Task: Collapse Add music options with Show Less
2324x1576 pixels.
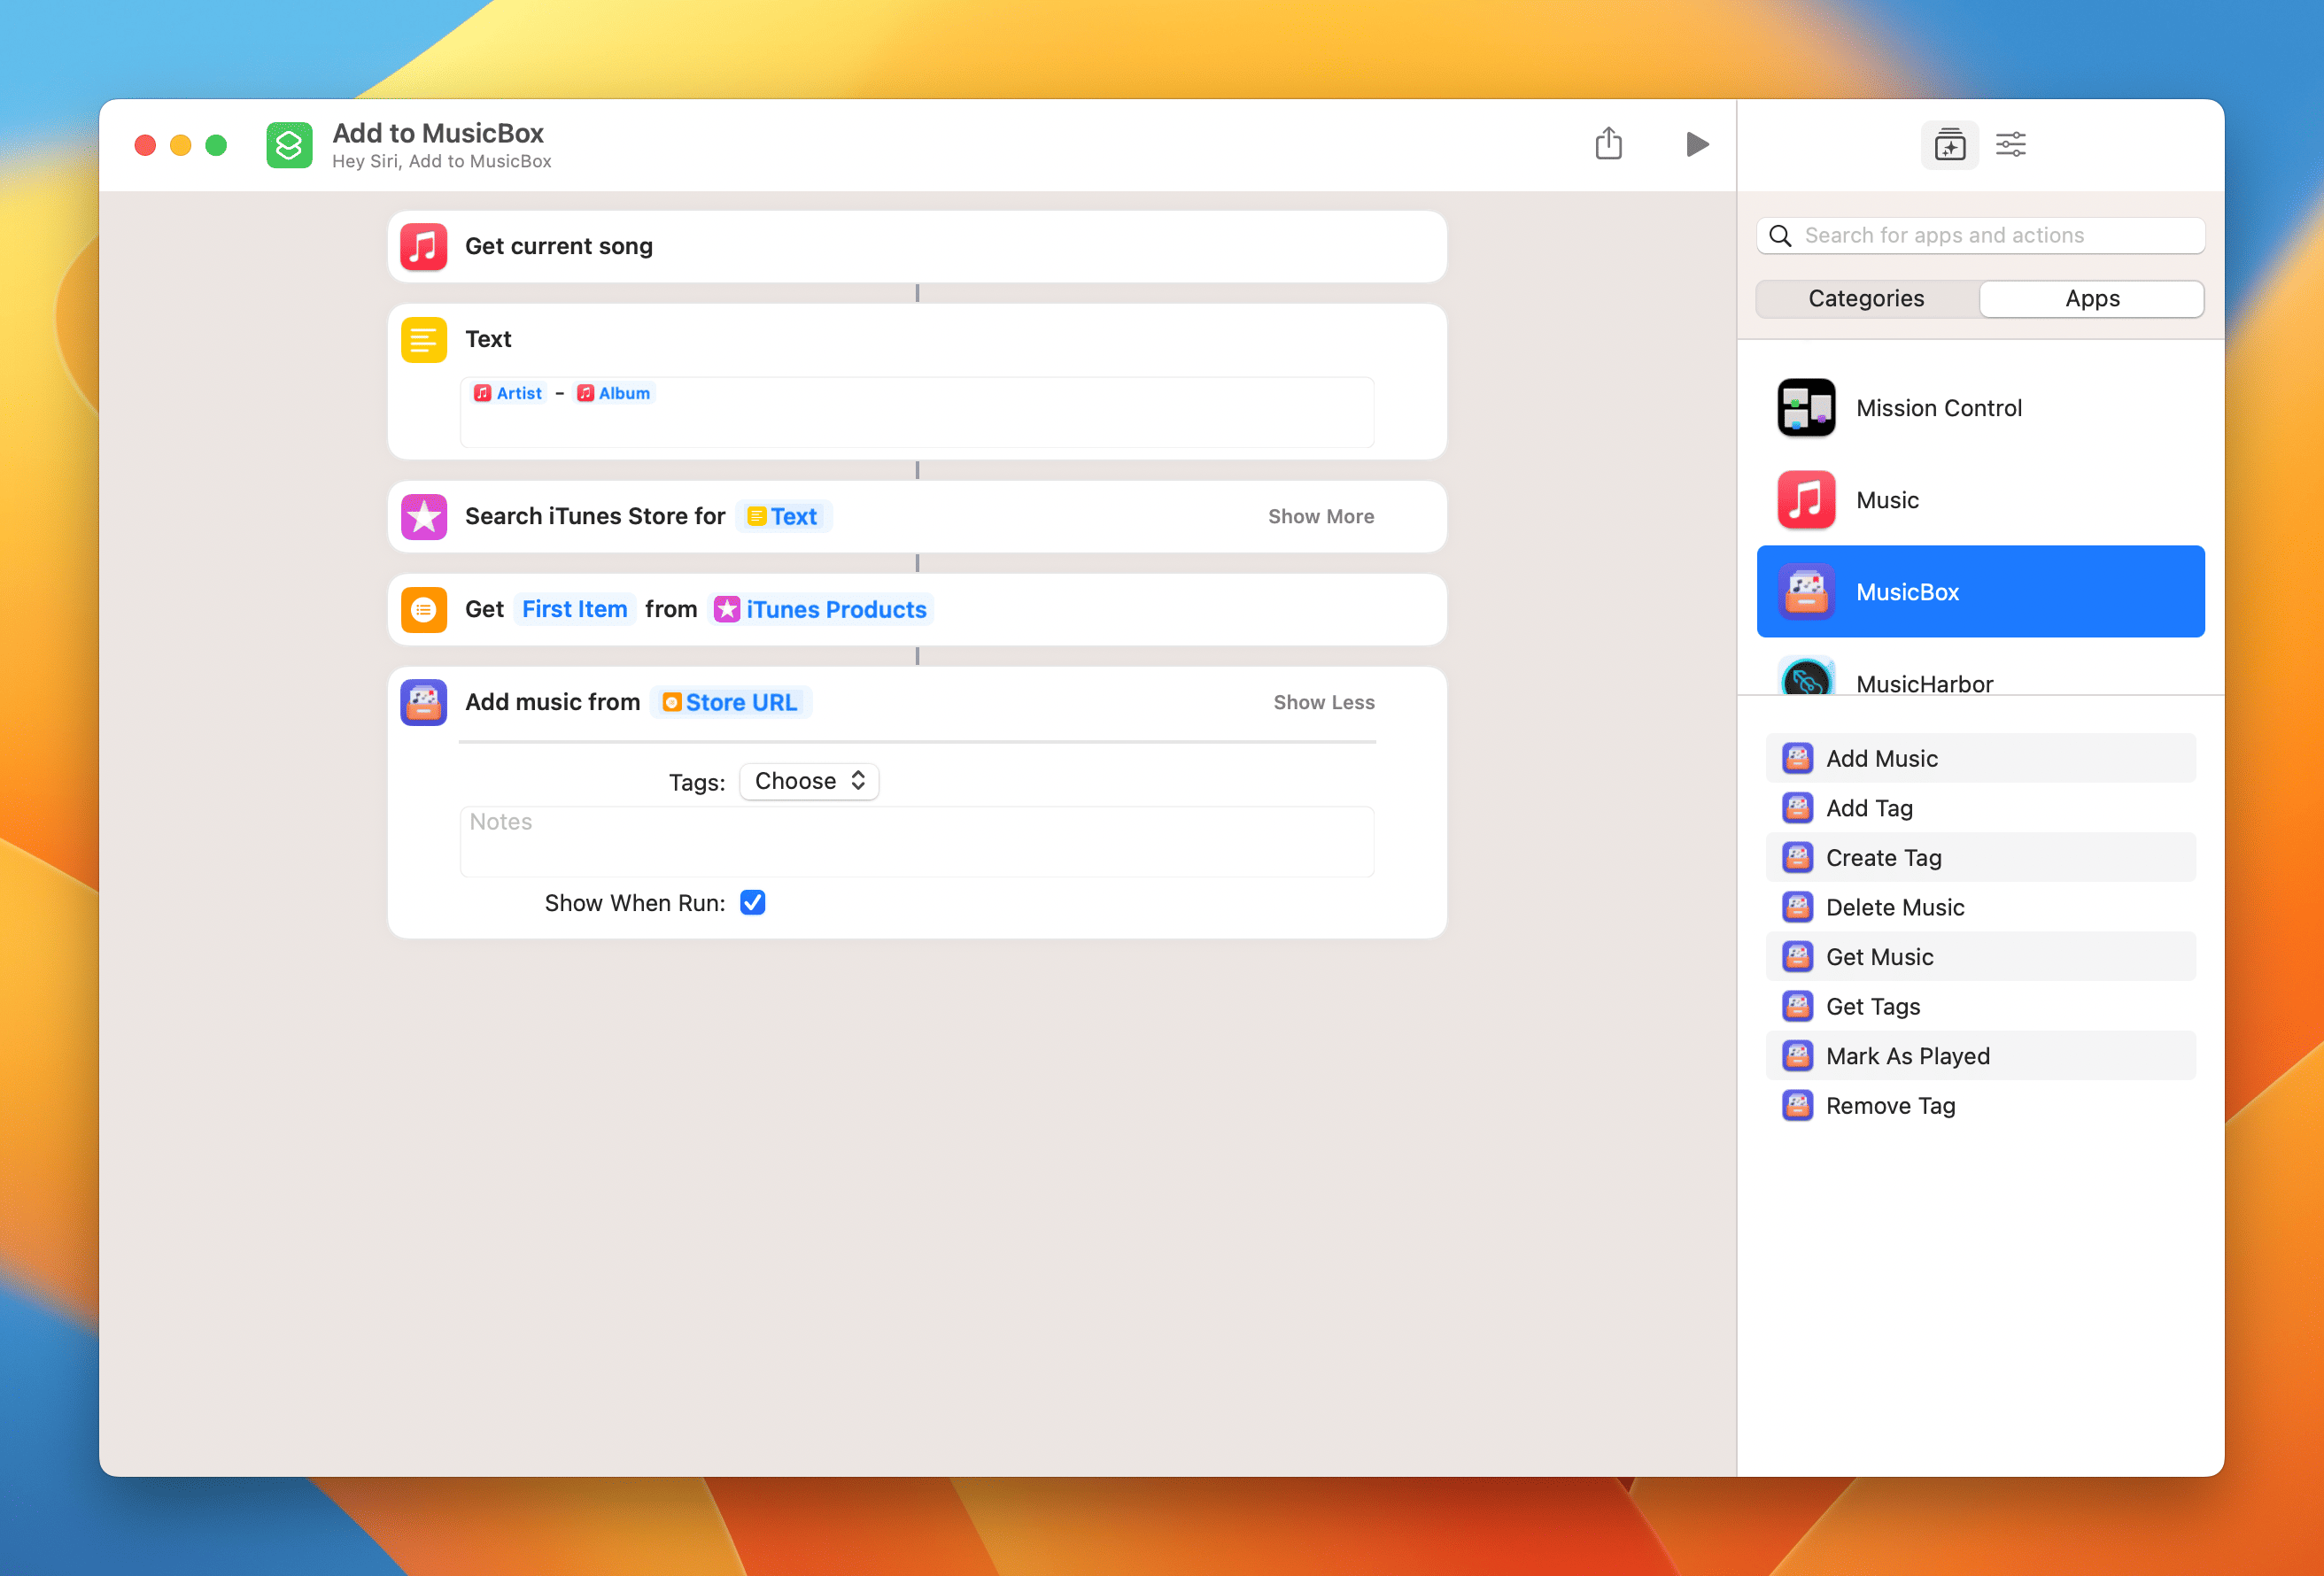Action: [1324, 703]
